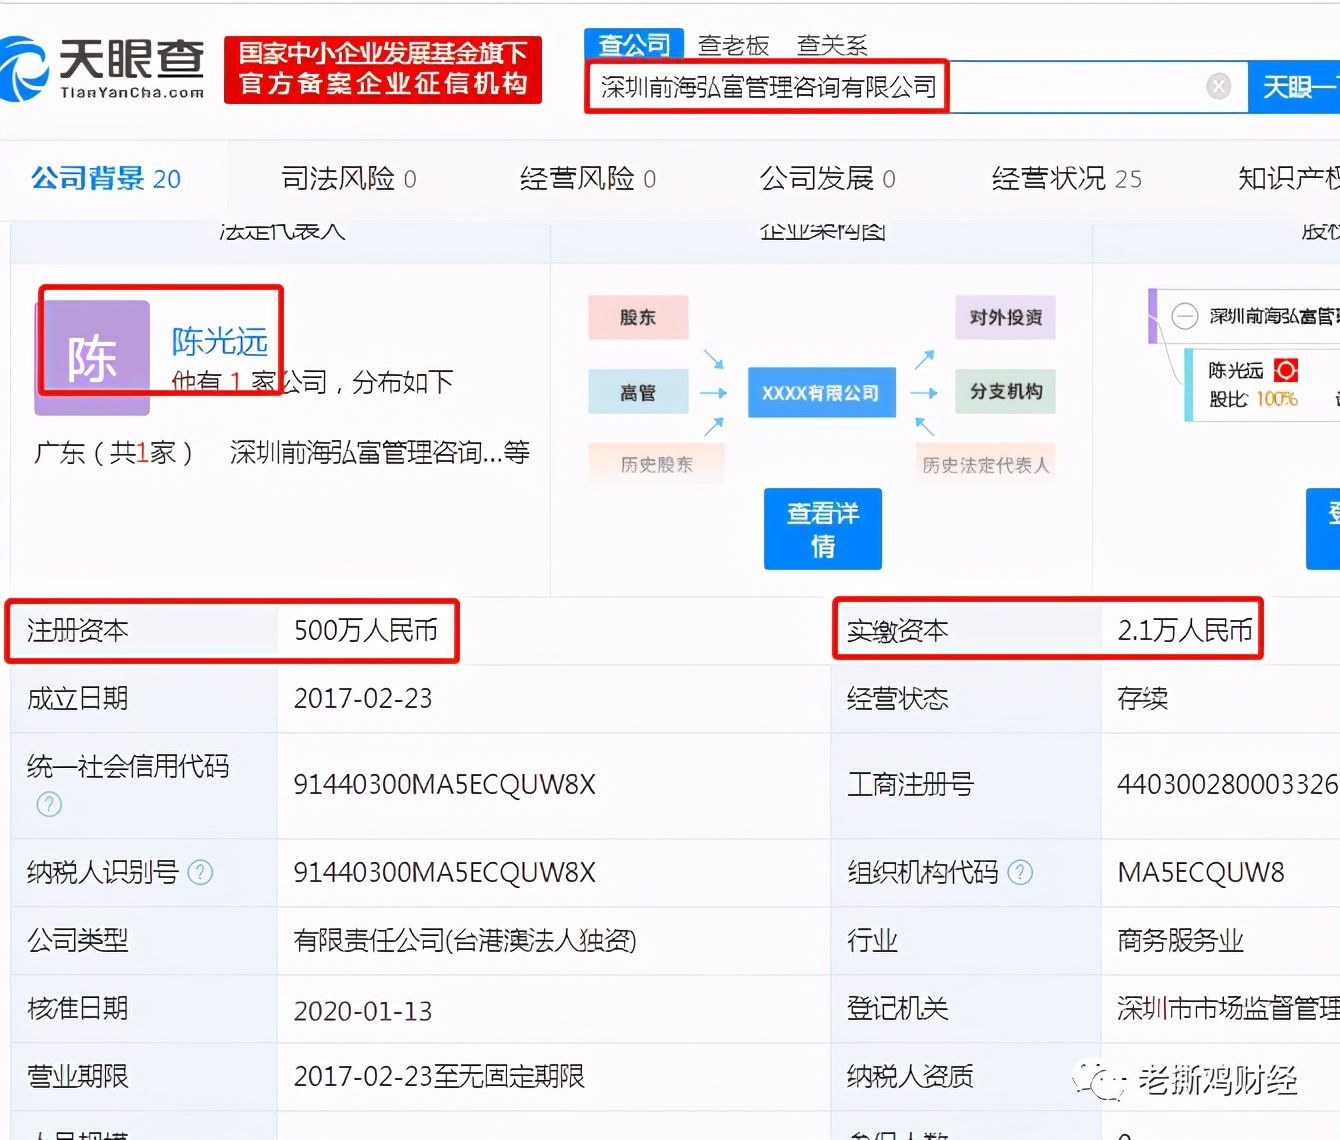The height and width of the screenshot is (1140, 1340).
Task: Click the 商务服务业 industry value
Action: pyautogui.click(x=1180, y=940)
